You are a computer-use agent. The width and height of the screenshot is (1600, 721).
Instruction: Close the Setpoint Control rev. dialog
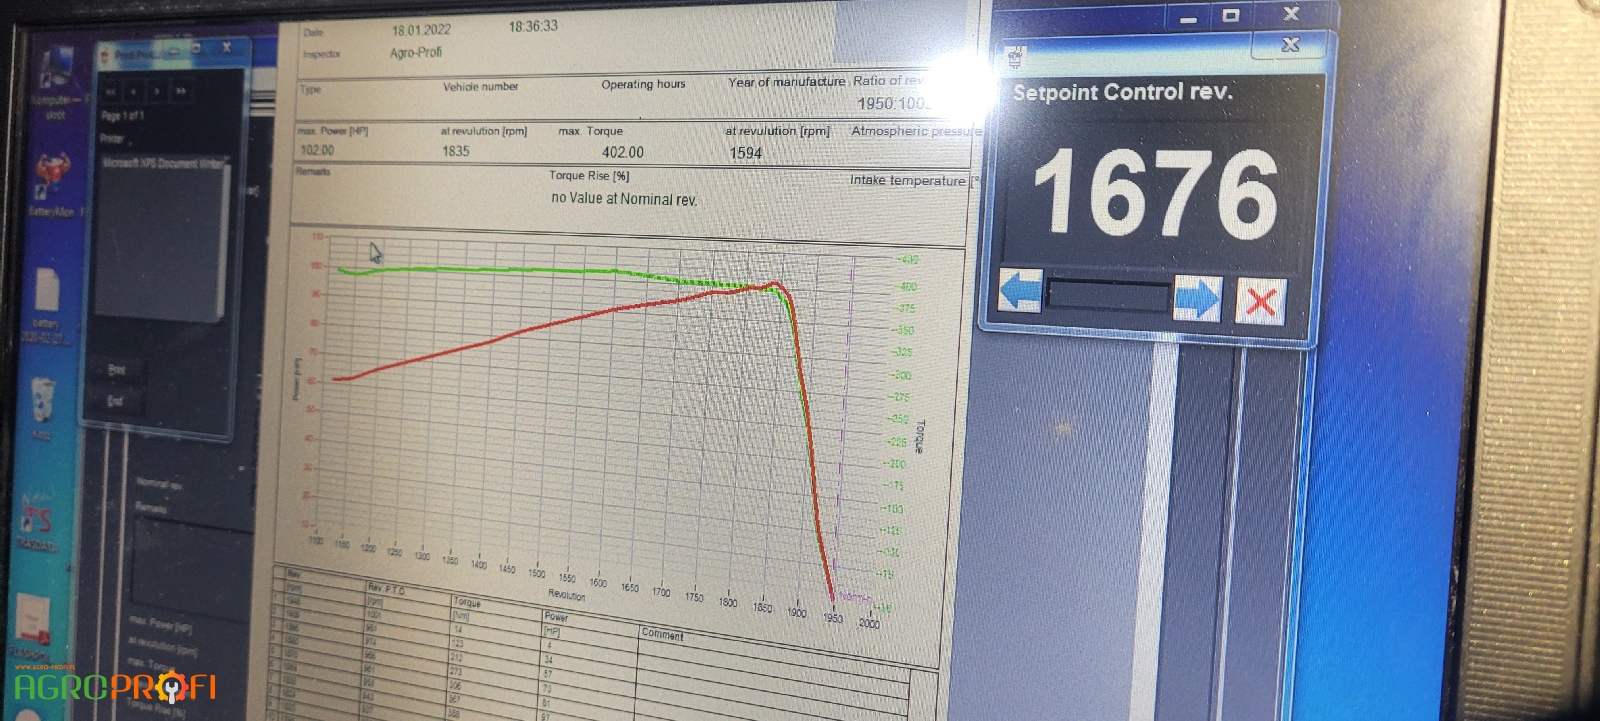1290,45
